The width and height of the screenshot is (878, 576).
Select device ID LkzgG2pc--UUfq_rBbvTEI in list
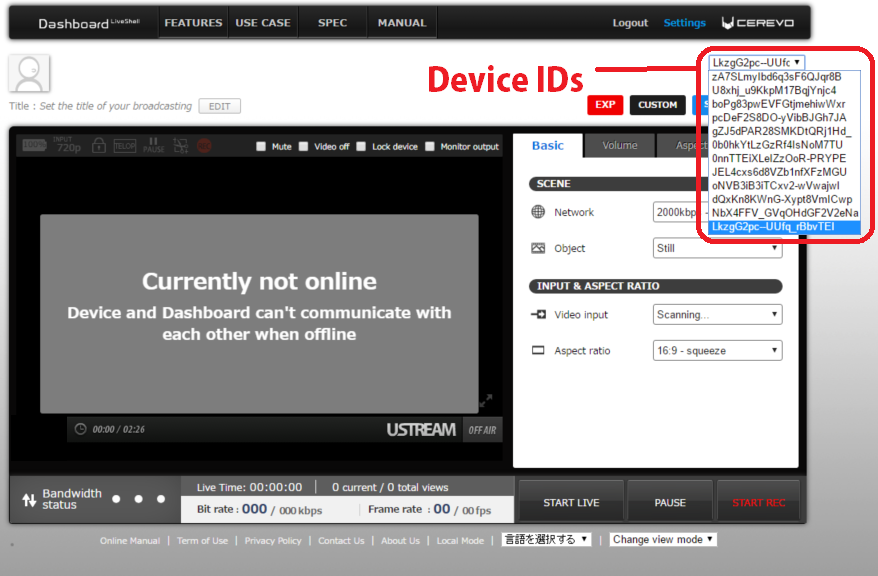click(784, 227)
